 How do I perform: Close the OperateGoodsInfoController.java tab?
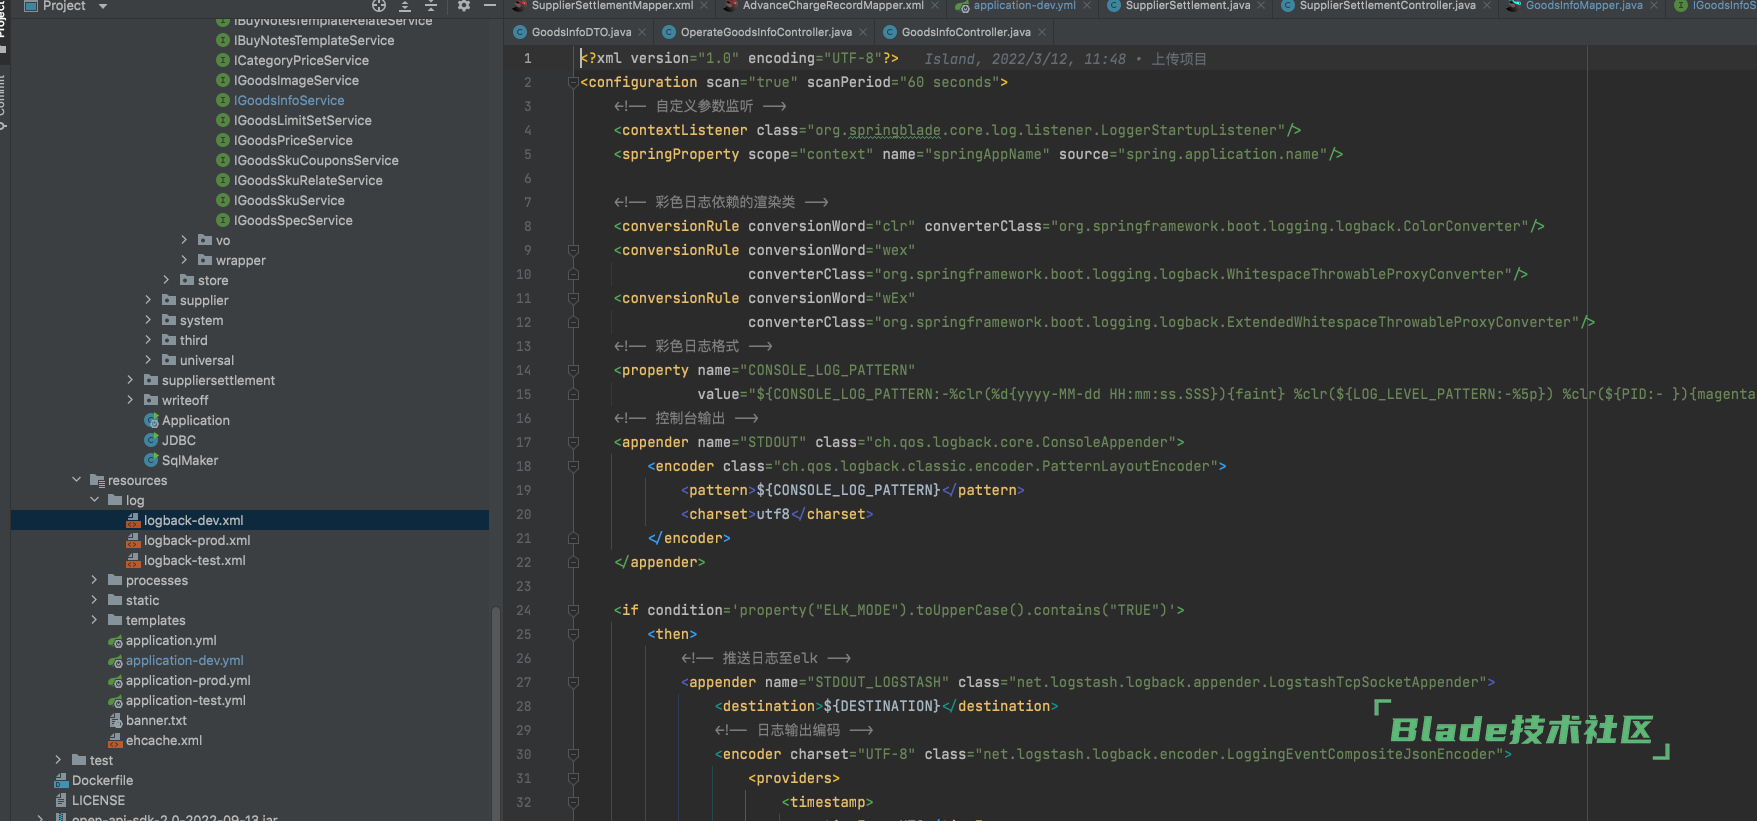862,32
